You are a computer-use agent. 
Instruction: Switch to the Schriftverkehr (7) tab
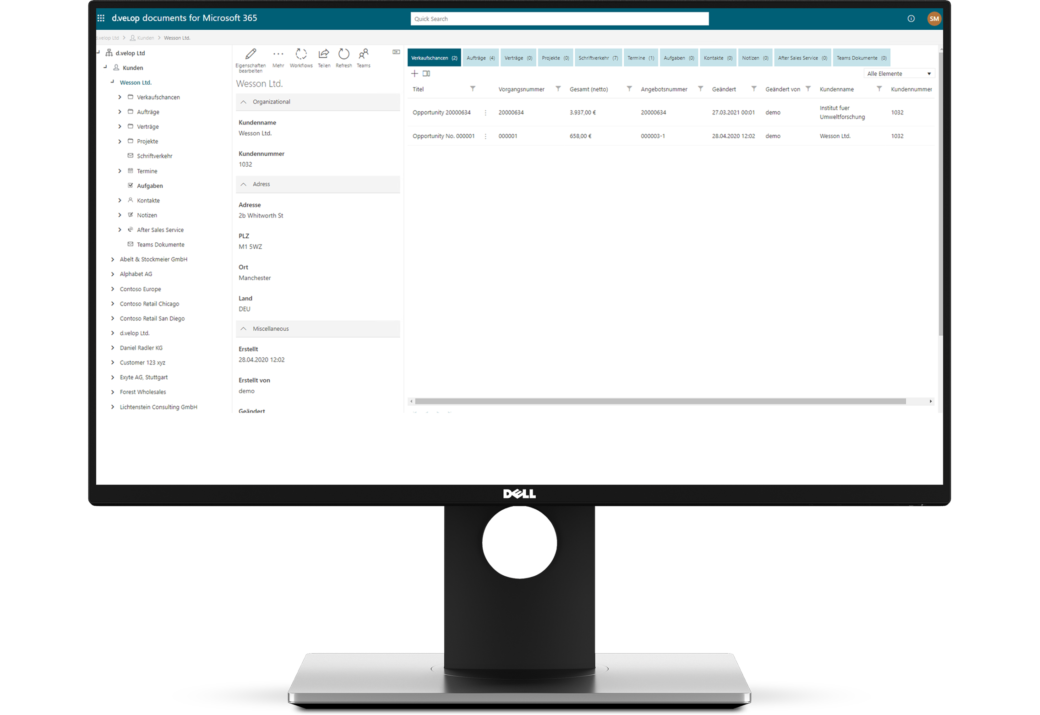(598, 58)
